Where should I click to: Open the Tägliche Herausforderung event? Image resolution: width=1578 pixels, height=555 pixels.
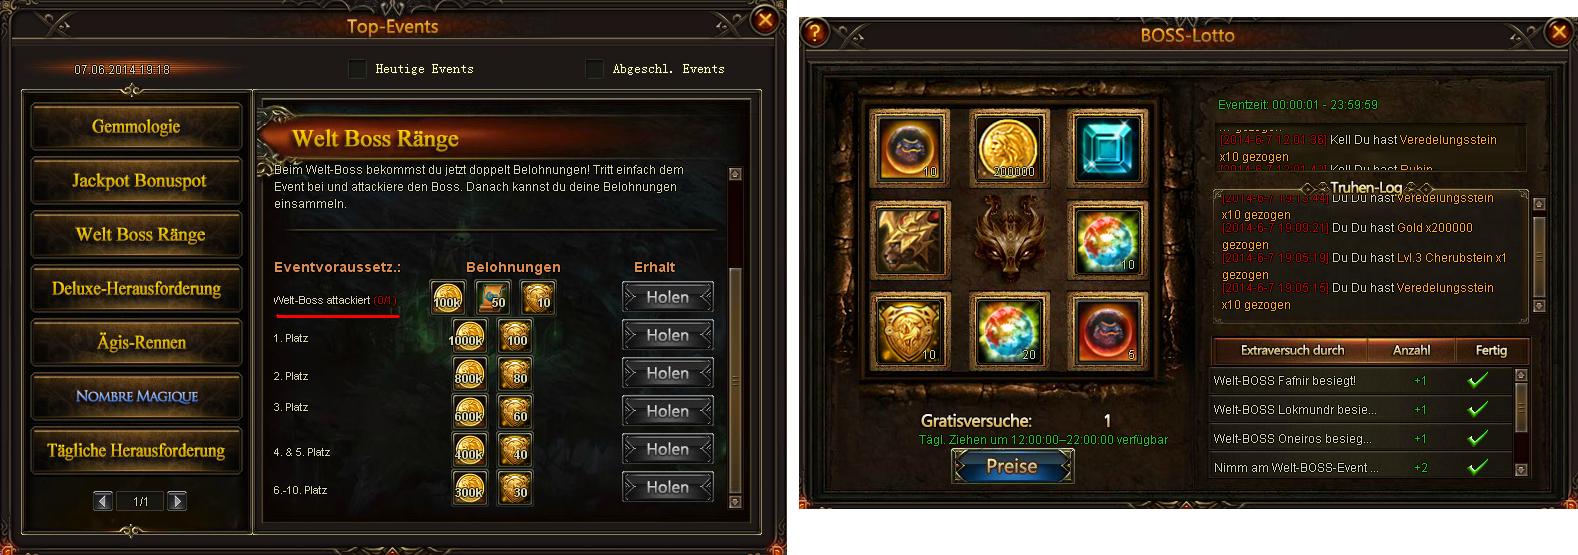(x=136, y=451)
